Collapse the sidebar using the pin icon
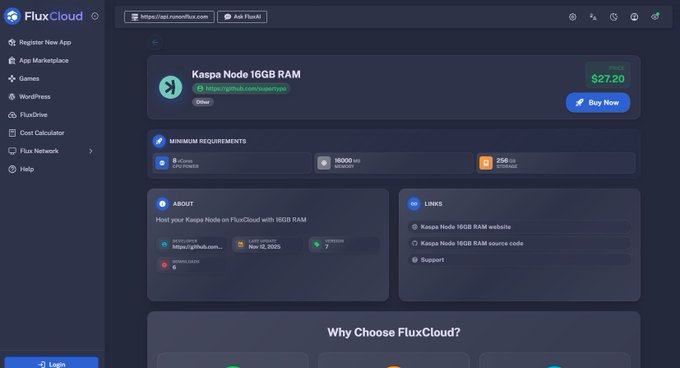 95,16
